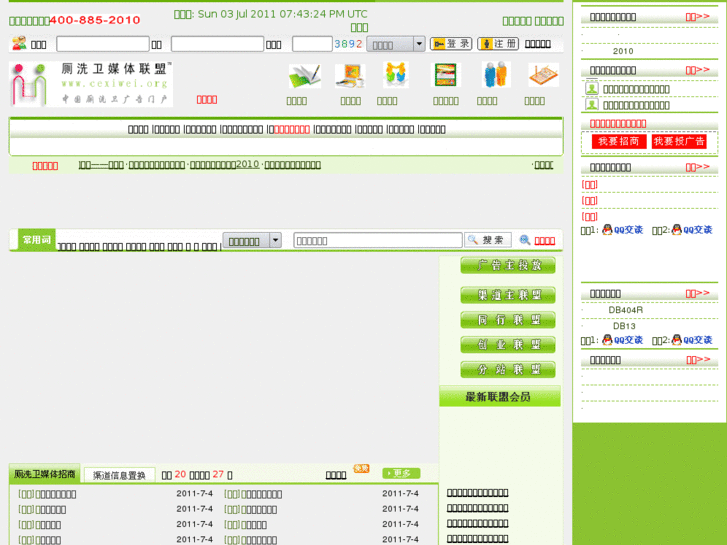Select the 厕洗卫媒体招商 tab
This screenshot has width=727, height=545.
point(45,474)
